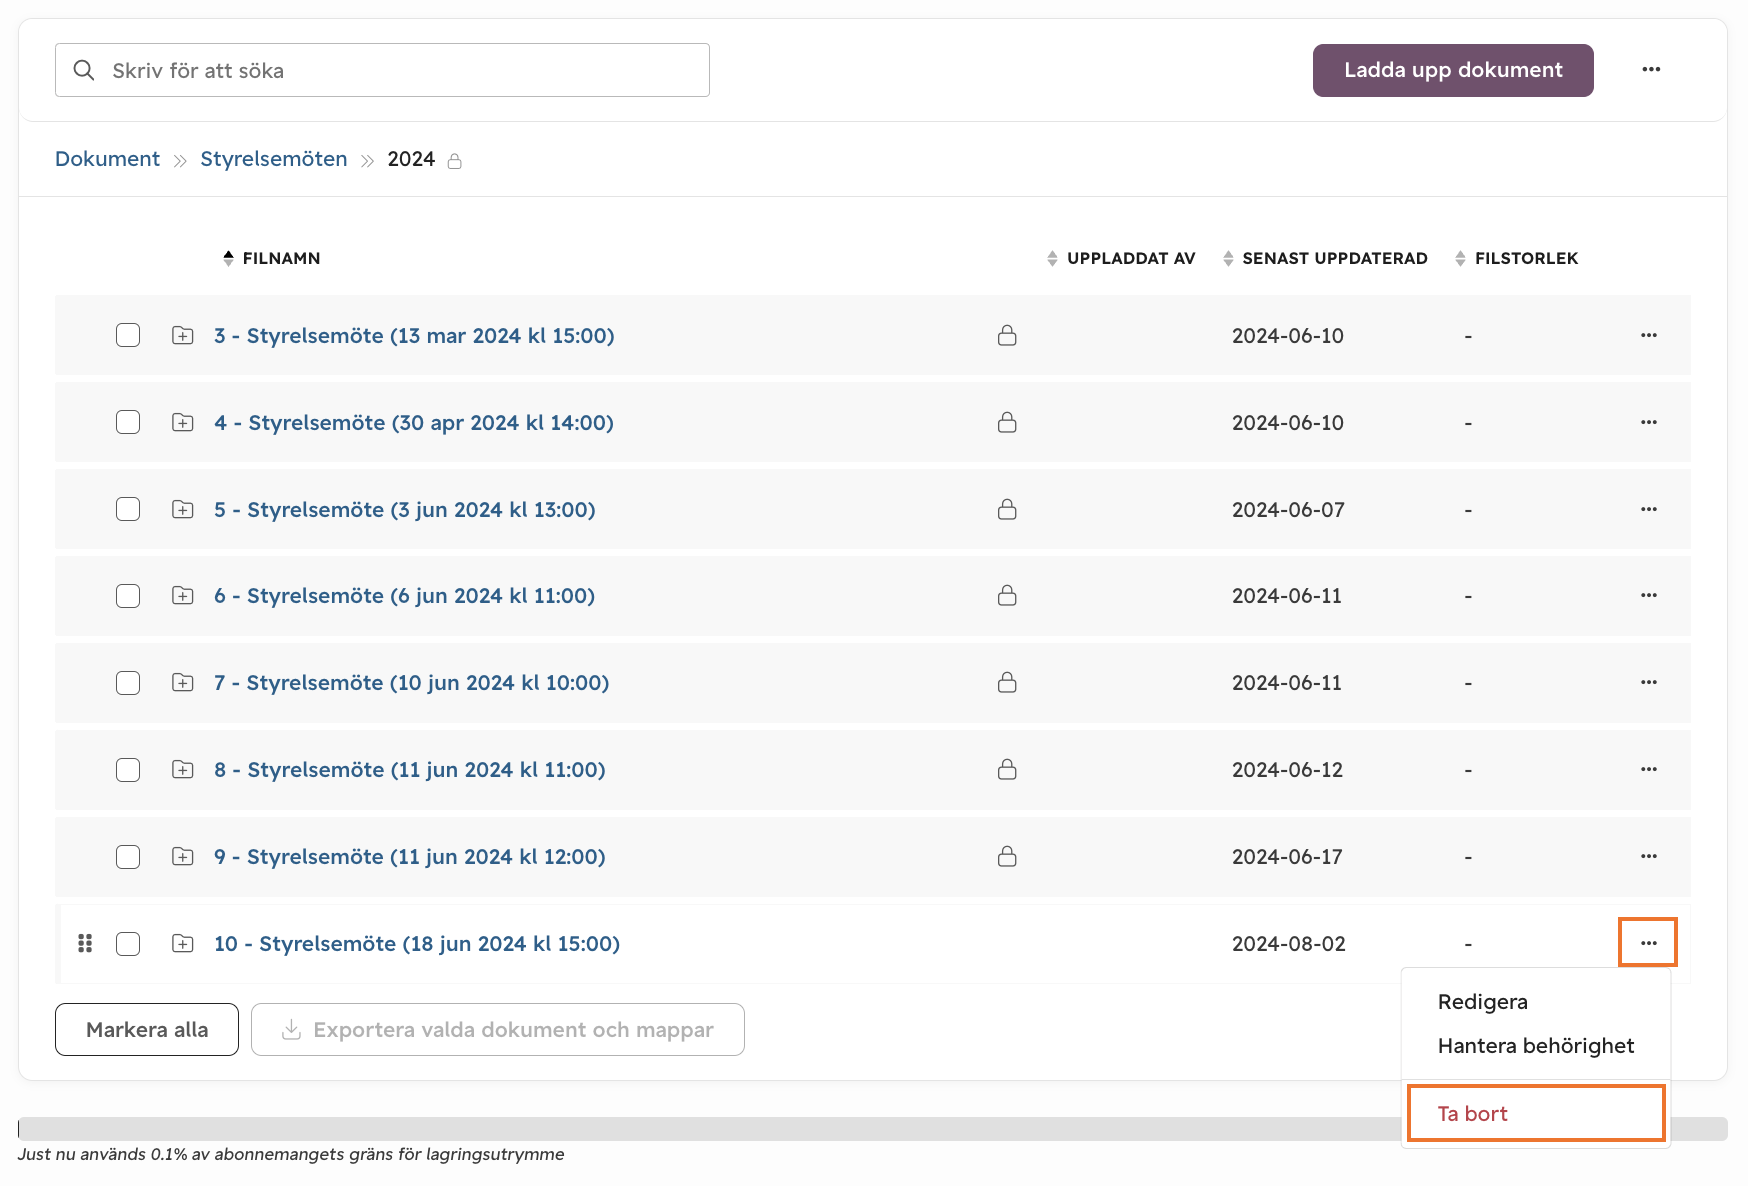Click the 2024 breadcrumb text

pyautogui.click(x=411, y=159)
